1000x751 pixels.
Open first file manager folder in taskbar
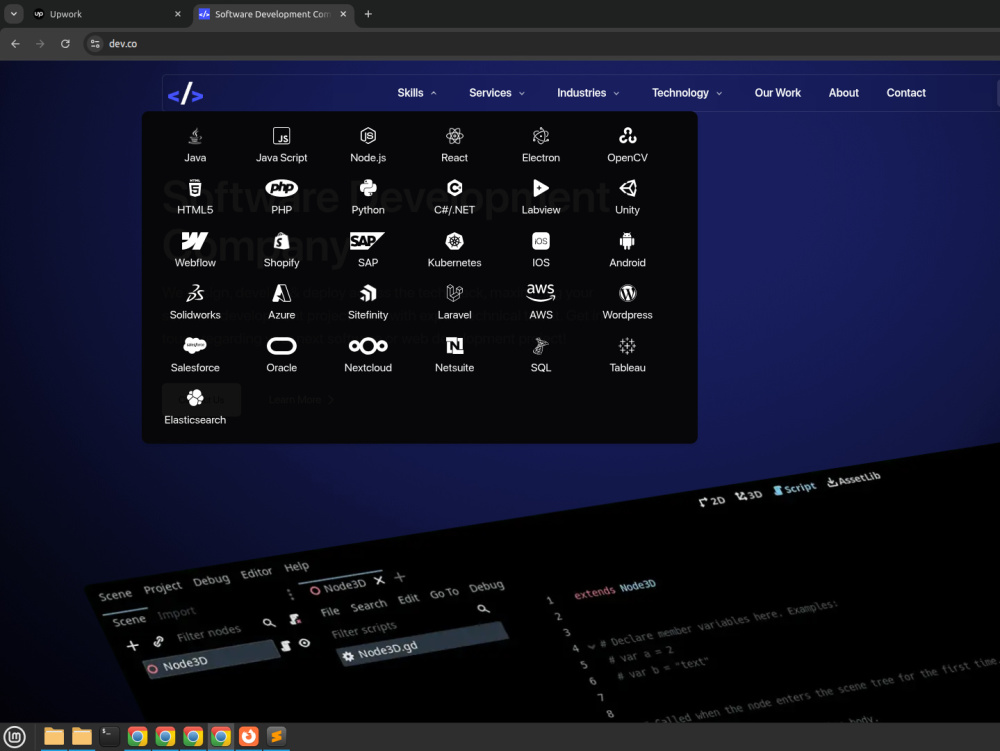(x=54, y=736)
